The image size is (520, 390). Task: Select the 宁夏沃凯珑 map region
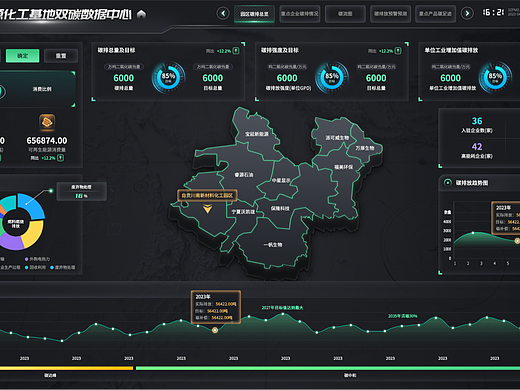(x=243, y=212)
